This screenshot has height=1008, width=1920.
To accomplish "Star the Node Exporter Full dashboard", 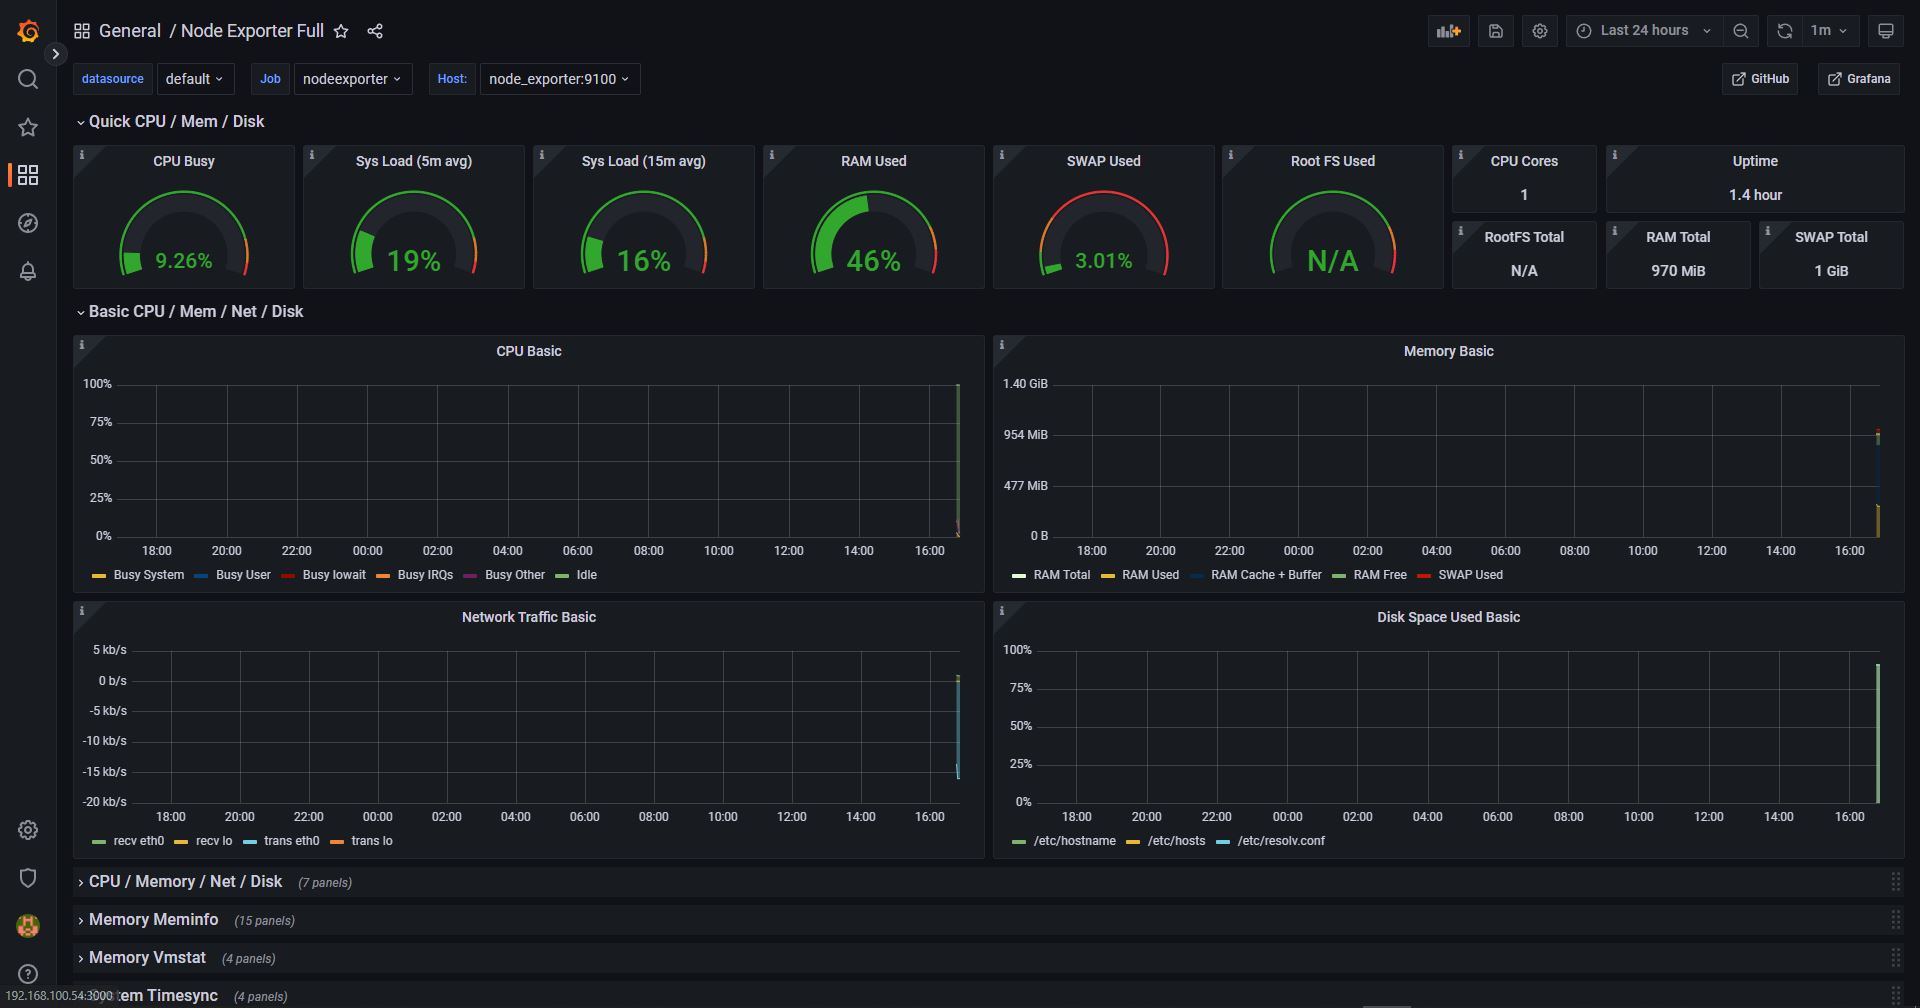I will 341,31.
